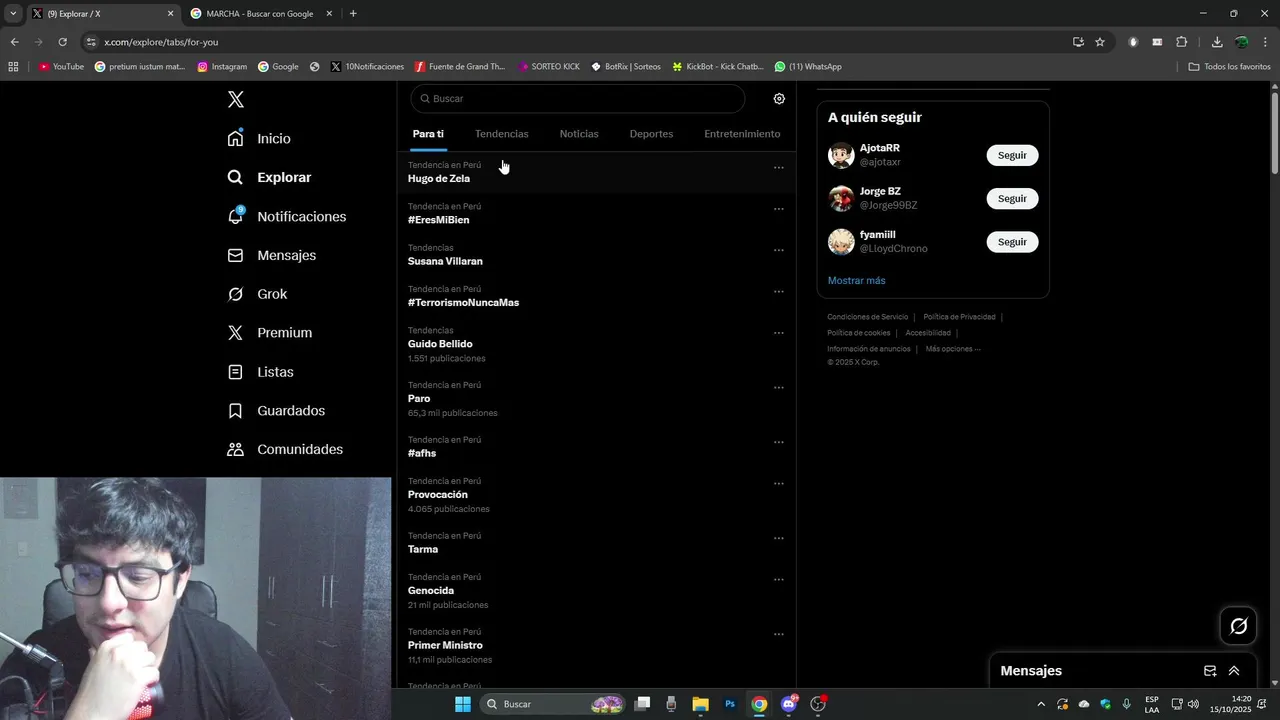The image size is (1280, 720).
Task: Open more options for #EresMiBien
Action: coord(778,209)
